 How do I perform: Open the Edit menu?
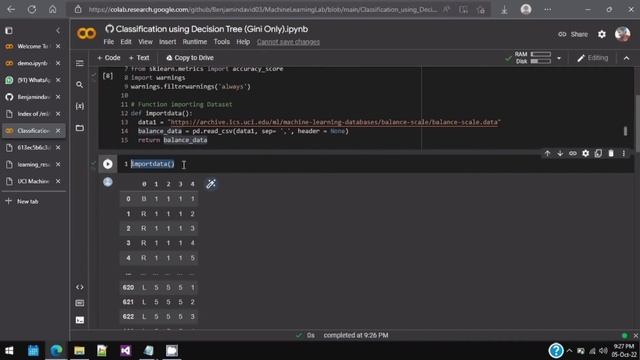coord(126,42)
